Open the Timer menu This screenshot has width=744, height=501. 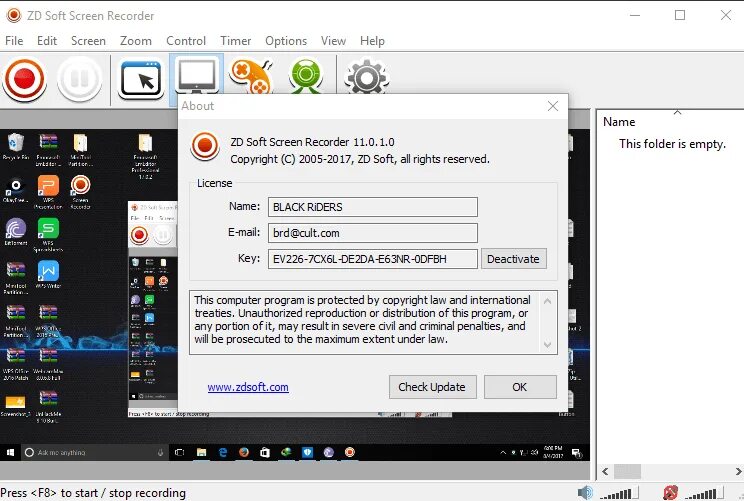tap(235, 41)
